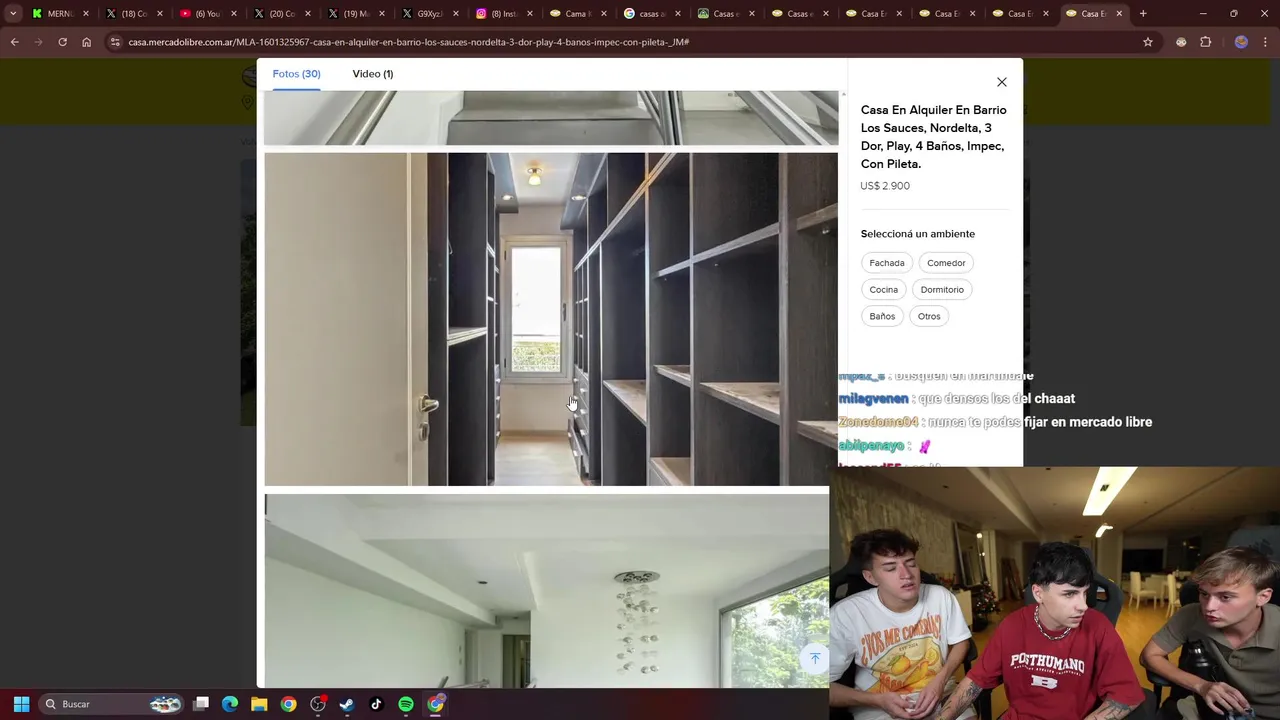Open the active Chrome window with profile badge
The width and height of the screenshot is (1280, 720).
click(x=435, y=704)
